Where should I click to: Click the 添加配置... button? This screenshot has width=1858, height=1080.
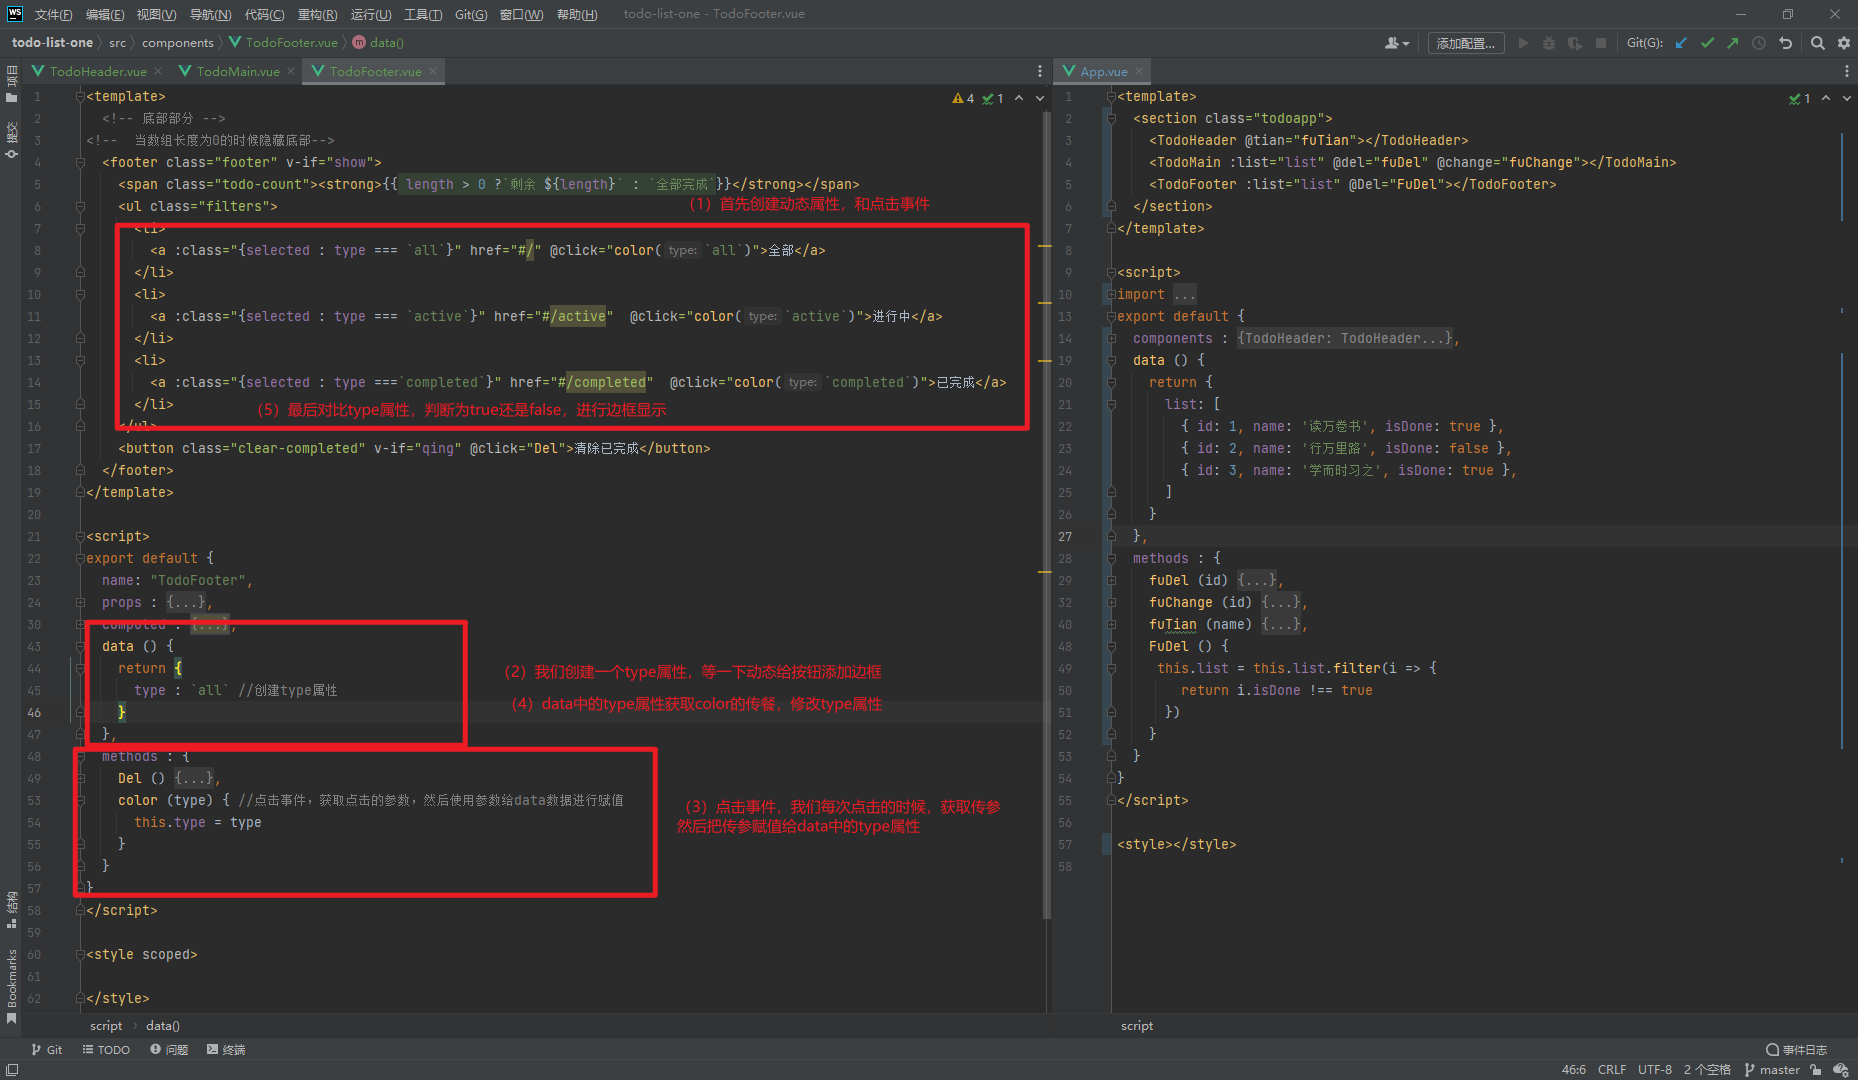coord(1465,43)
